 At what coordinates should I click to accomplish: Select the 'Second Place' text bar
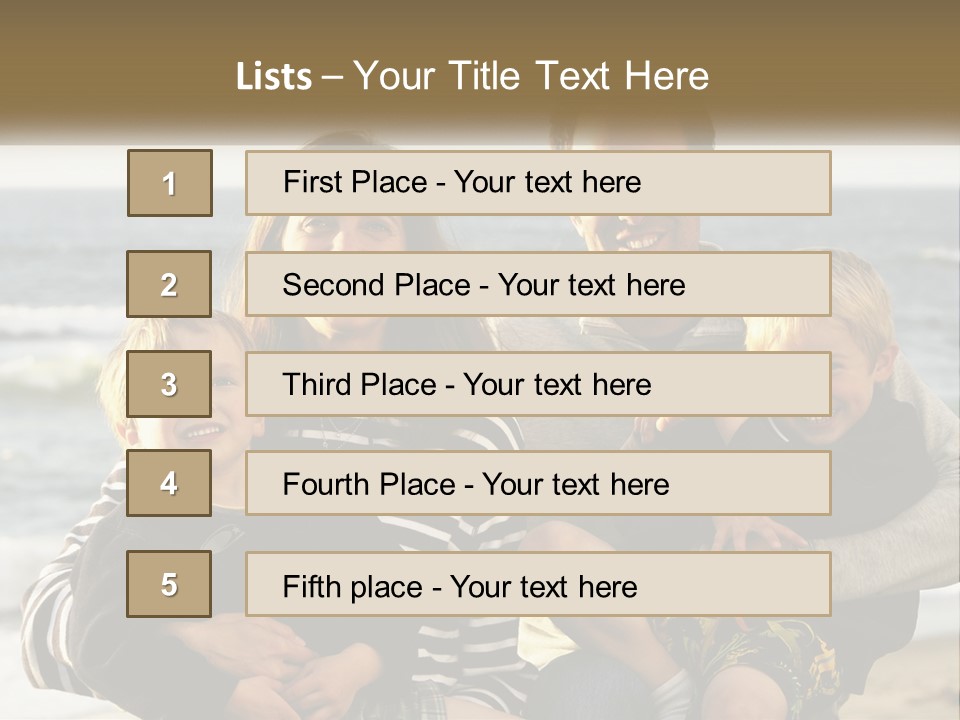click(538, 284)
